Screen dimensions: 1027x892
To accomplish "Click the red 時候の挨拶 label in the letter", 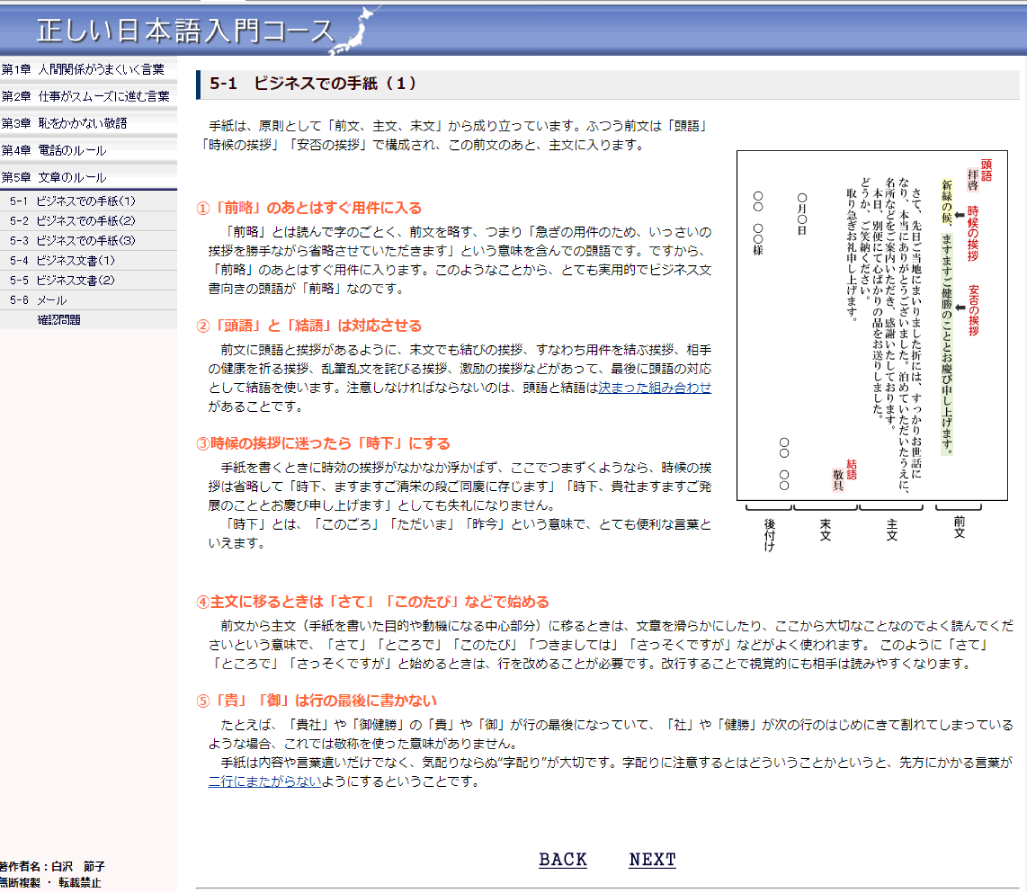I will (973, 233).
